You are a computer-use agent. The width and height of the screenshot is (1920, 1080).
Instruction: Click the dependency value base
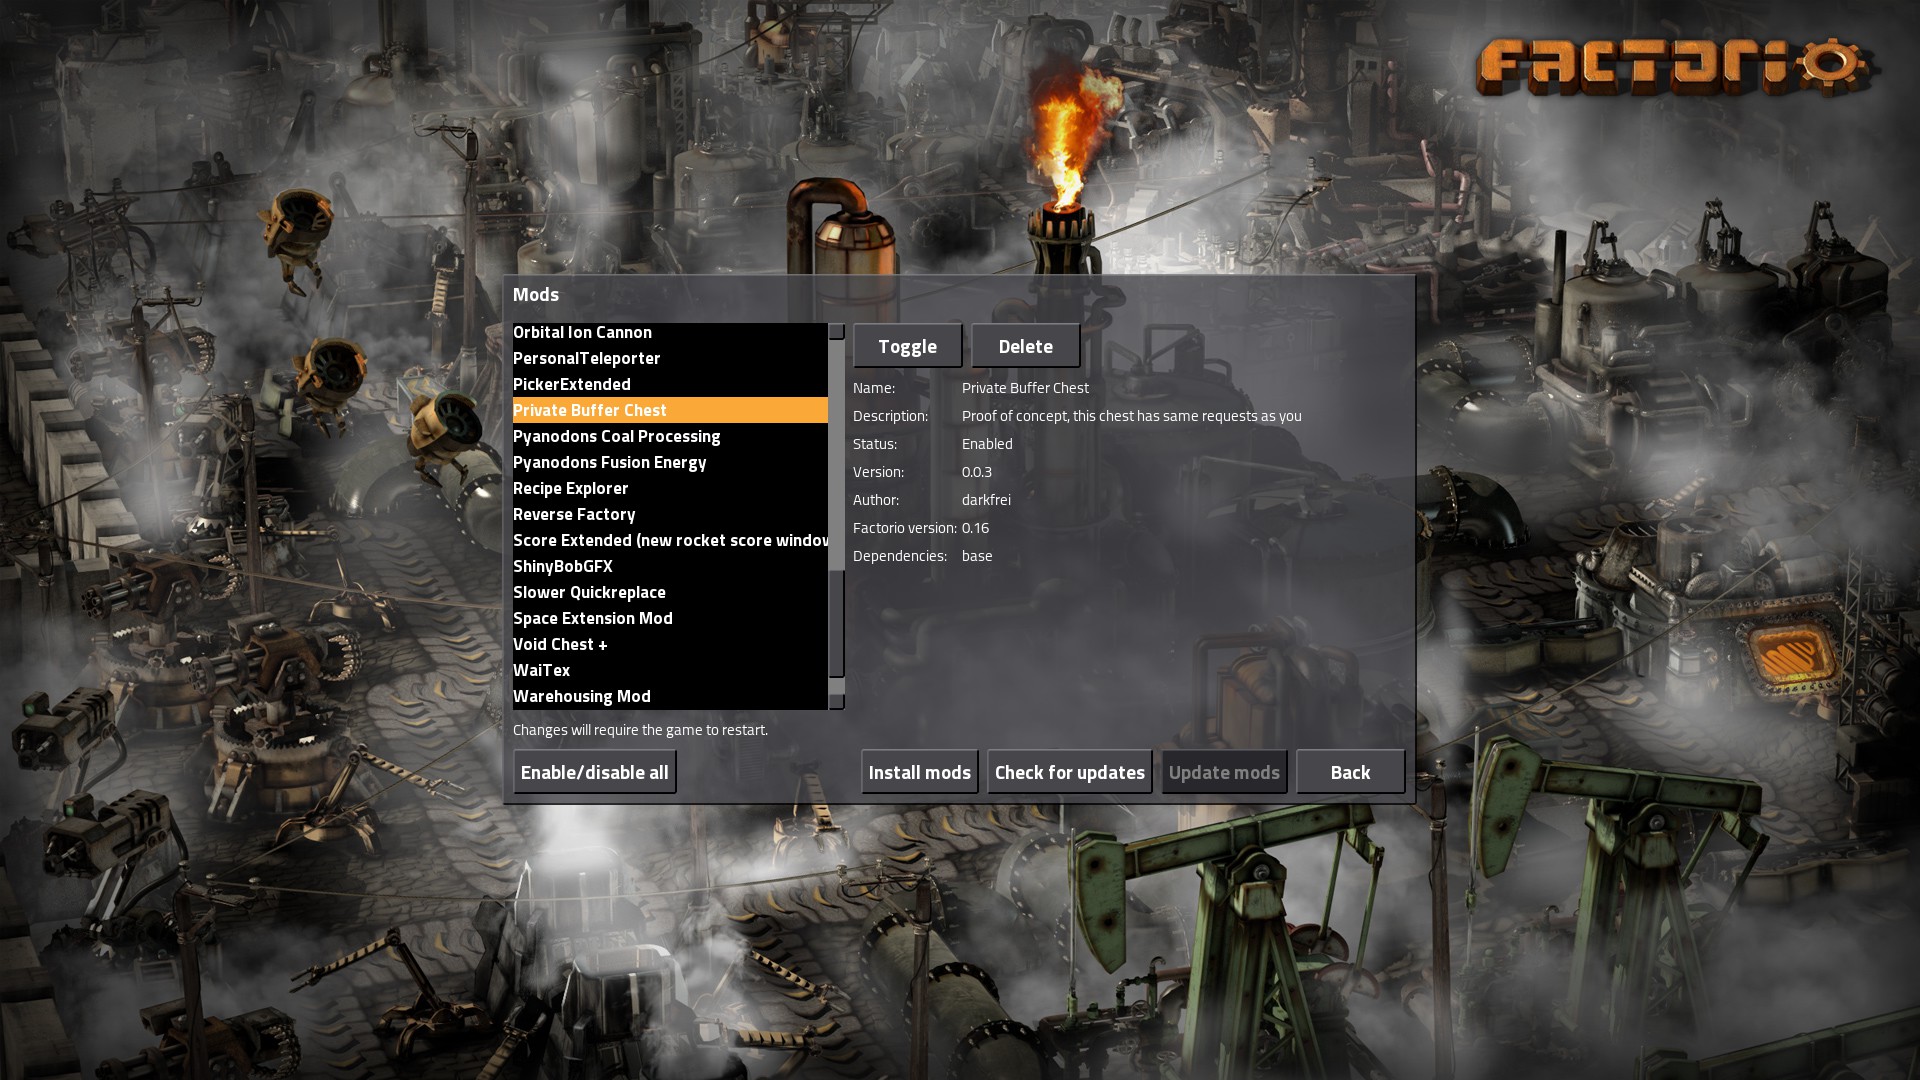point(977,556)
